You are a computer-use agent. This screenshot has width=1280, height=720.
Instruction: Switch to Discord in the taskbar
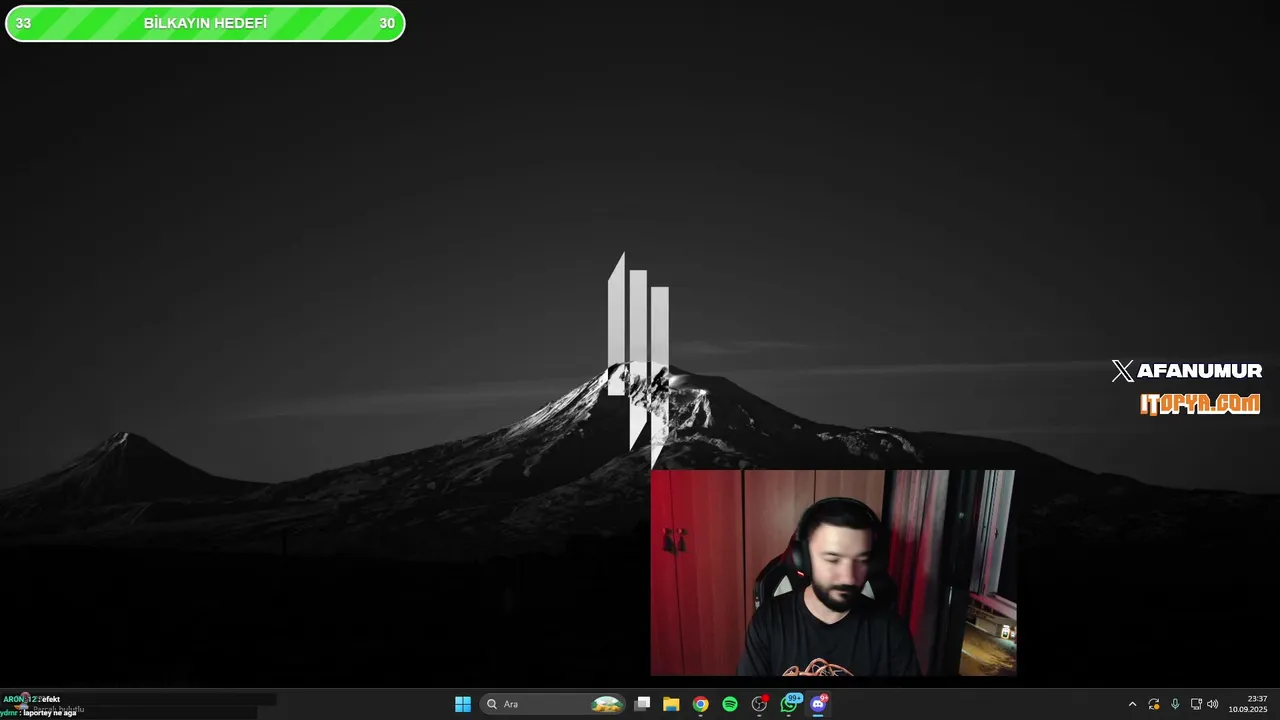[x=819, y=704]
